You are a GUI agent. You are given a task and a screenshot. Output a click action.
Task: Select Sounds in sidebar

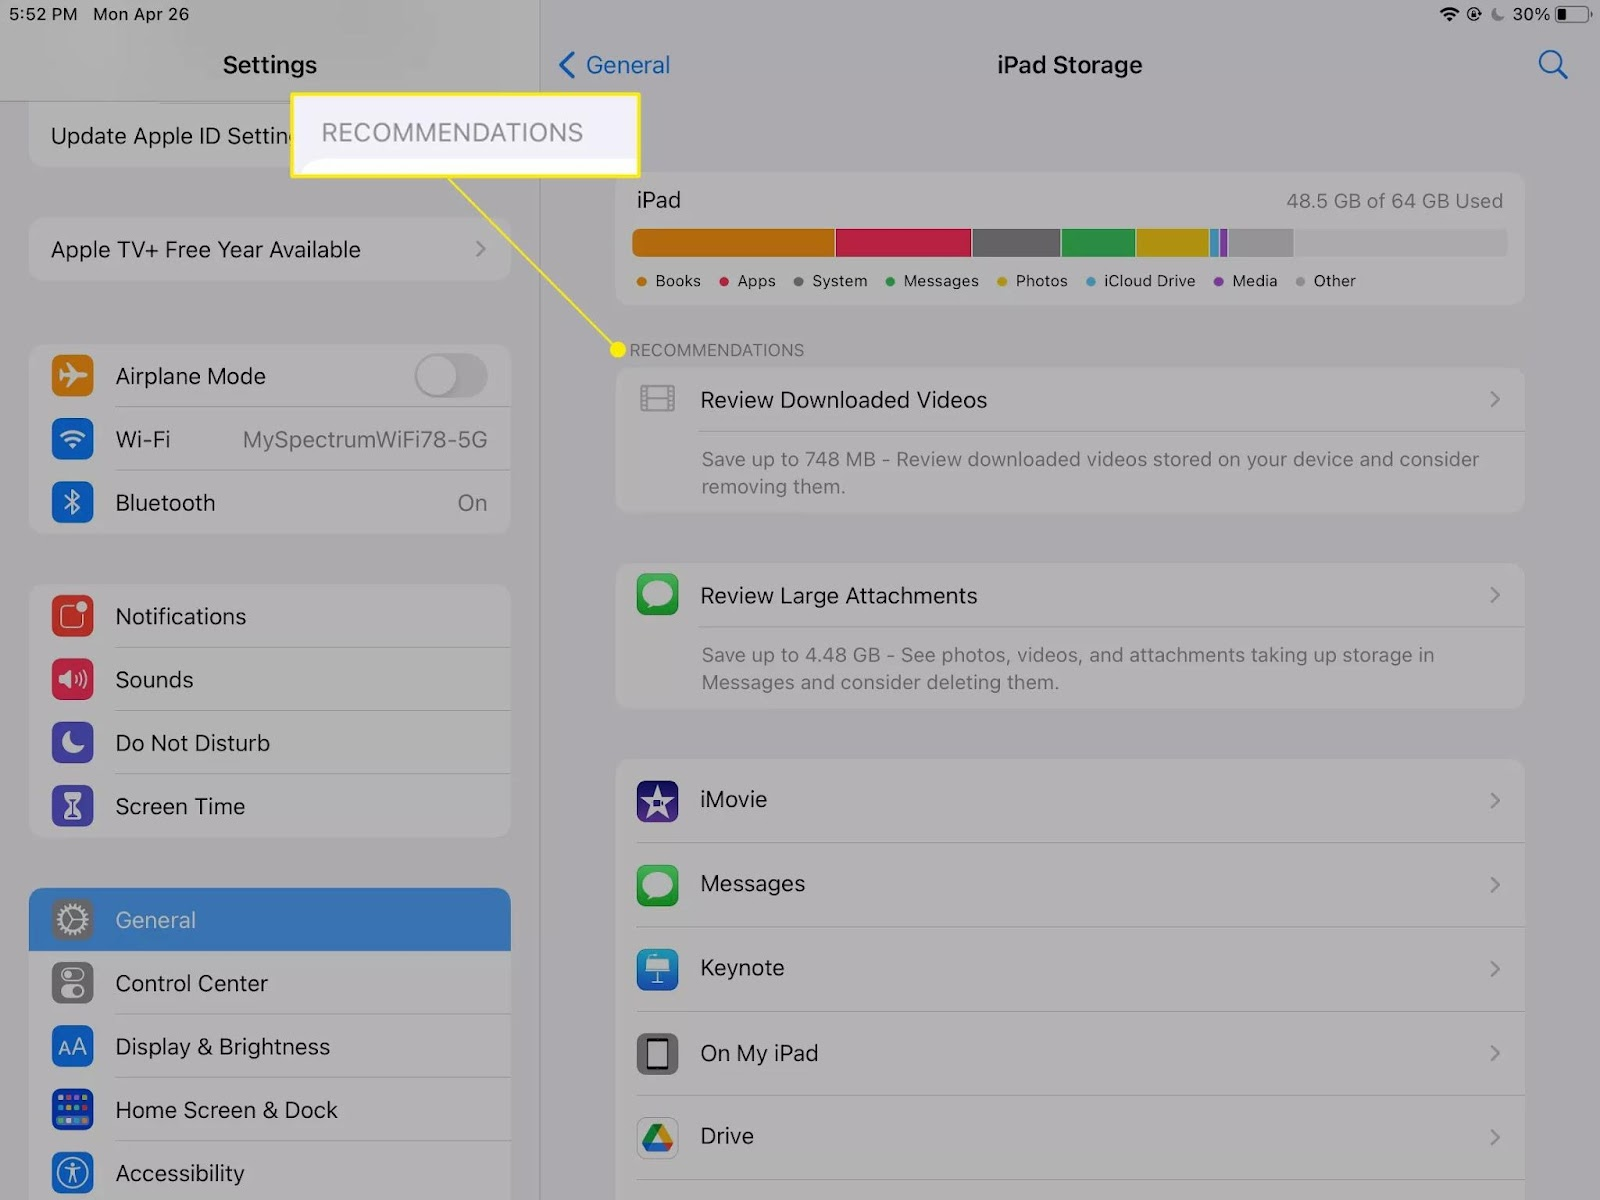(270, 680)
